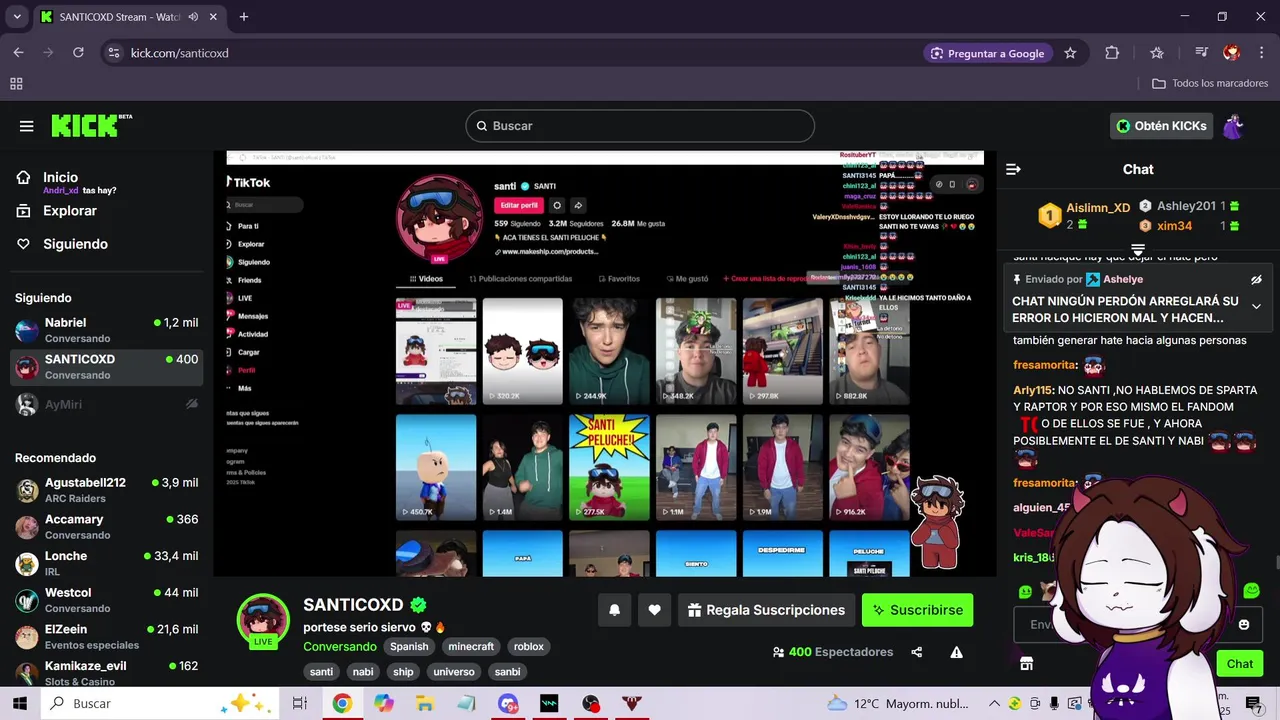Open the Windows Start menu
The width and height of the screenshot is (1280, 720).
click(20, 703)
